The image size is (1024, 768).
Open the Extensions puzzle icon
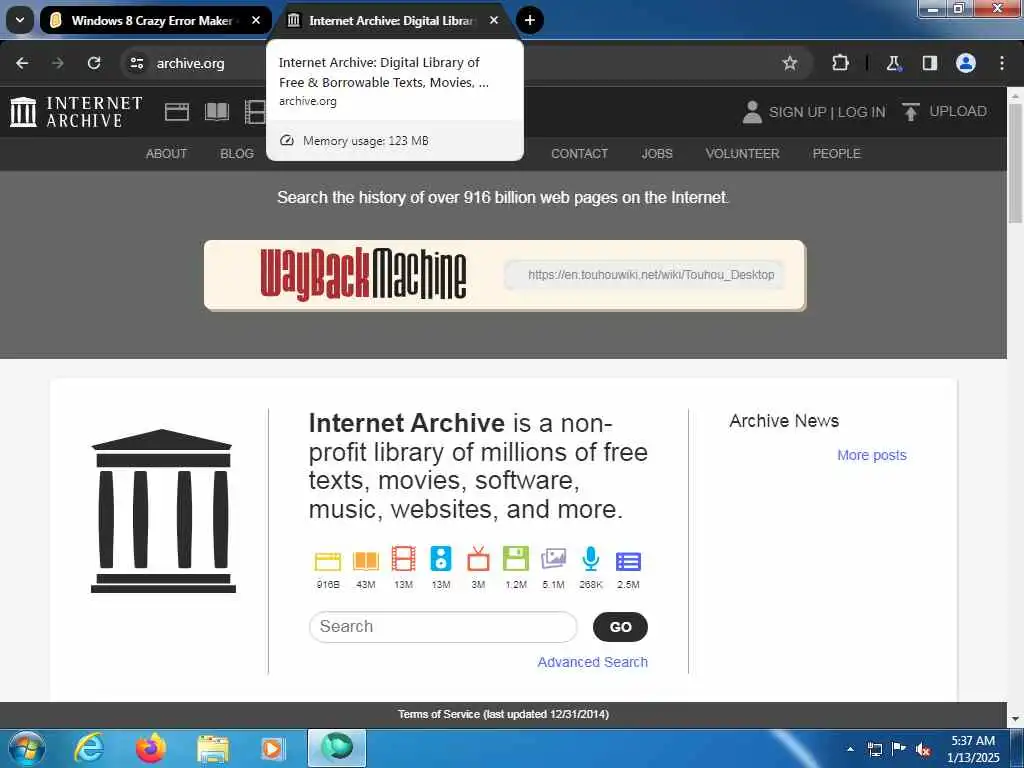(840, 63)
